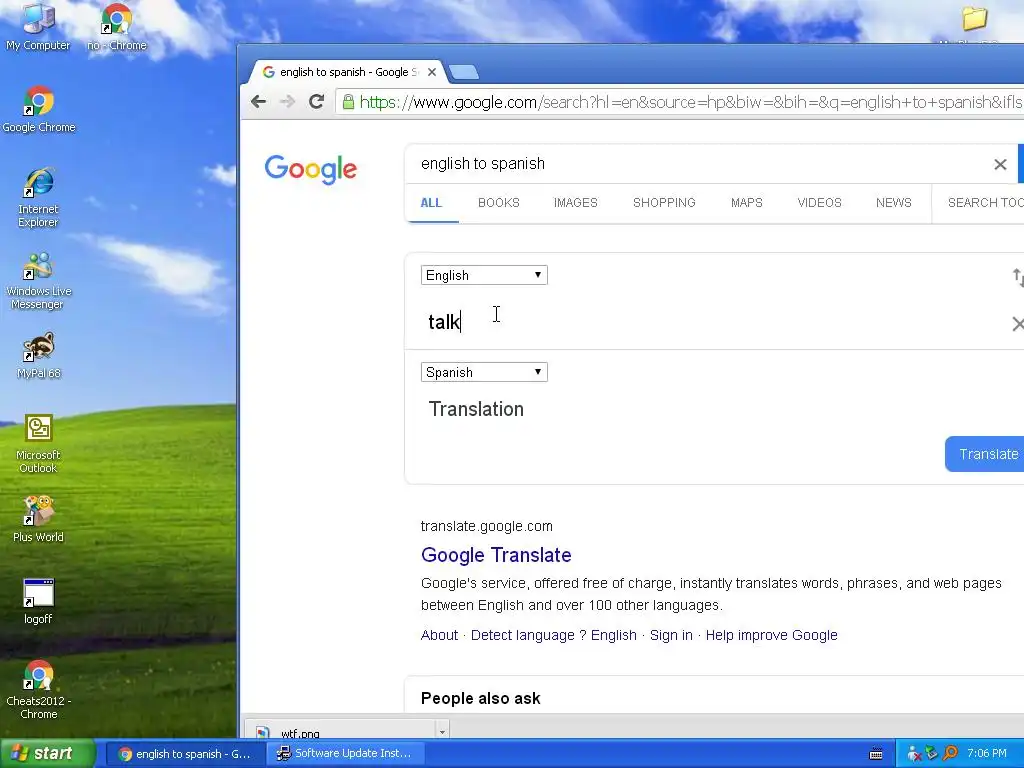Click the blue Translate button
The image size is (1024, 768).
(x=985, y=454)
